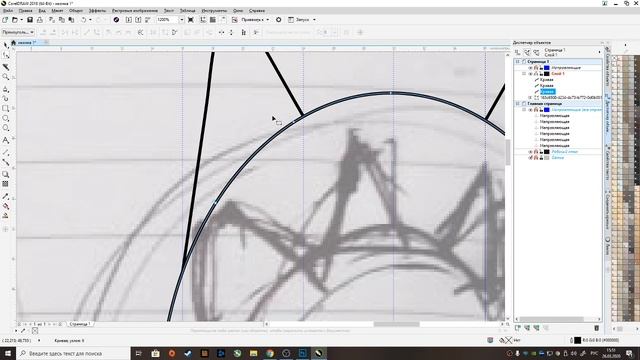Select the Transparency tool
The width and height of the screenshot is (640, 360).
pyautogui.click(x=5, y=184)
